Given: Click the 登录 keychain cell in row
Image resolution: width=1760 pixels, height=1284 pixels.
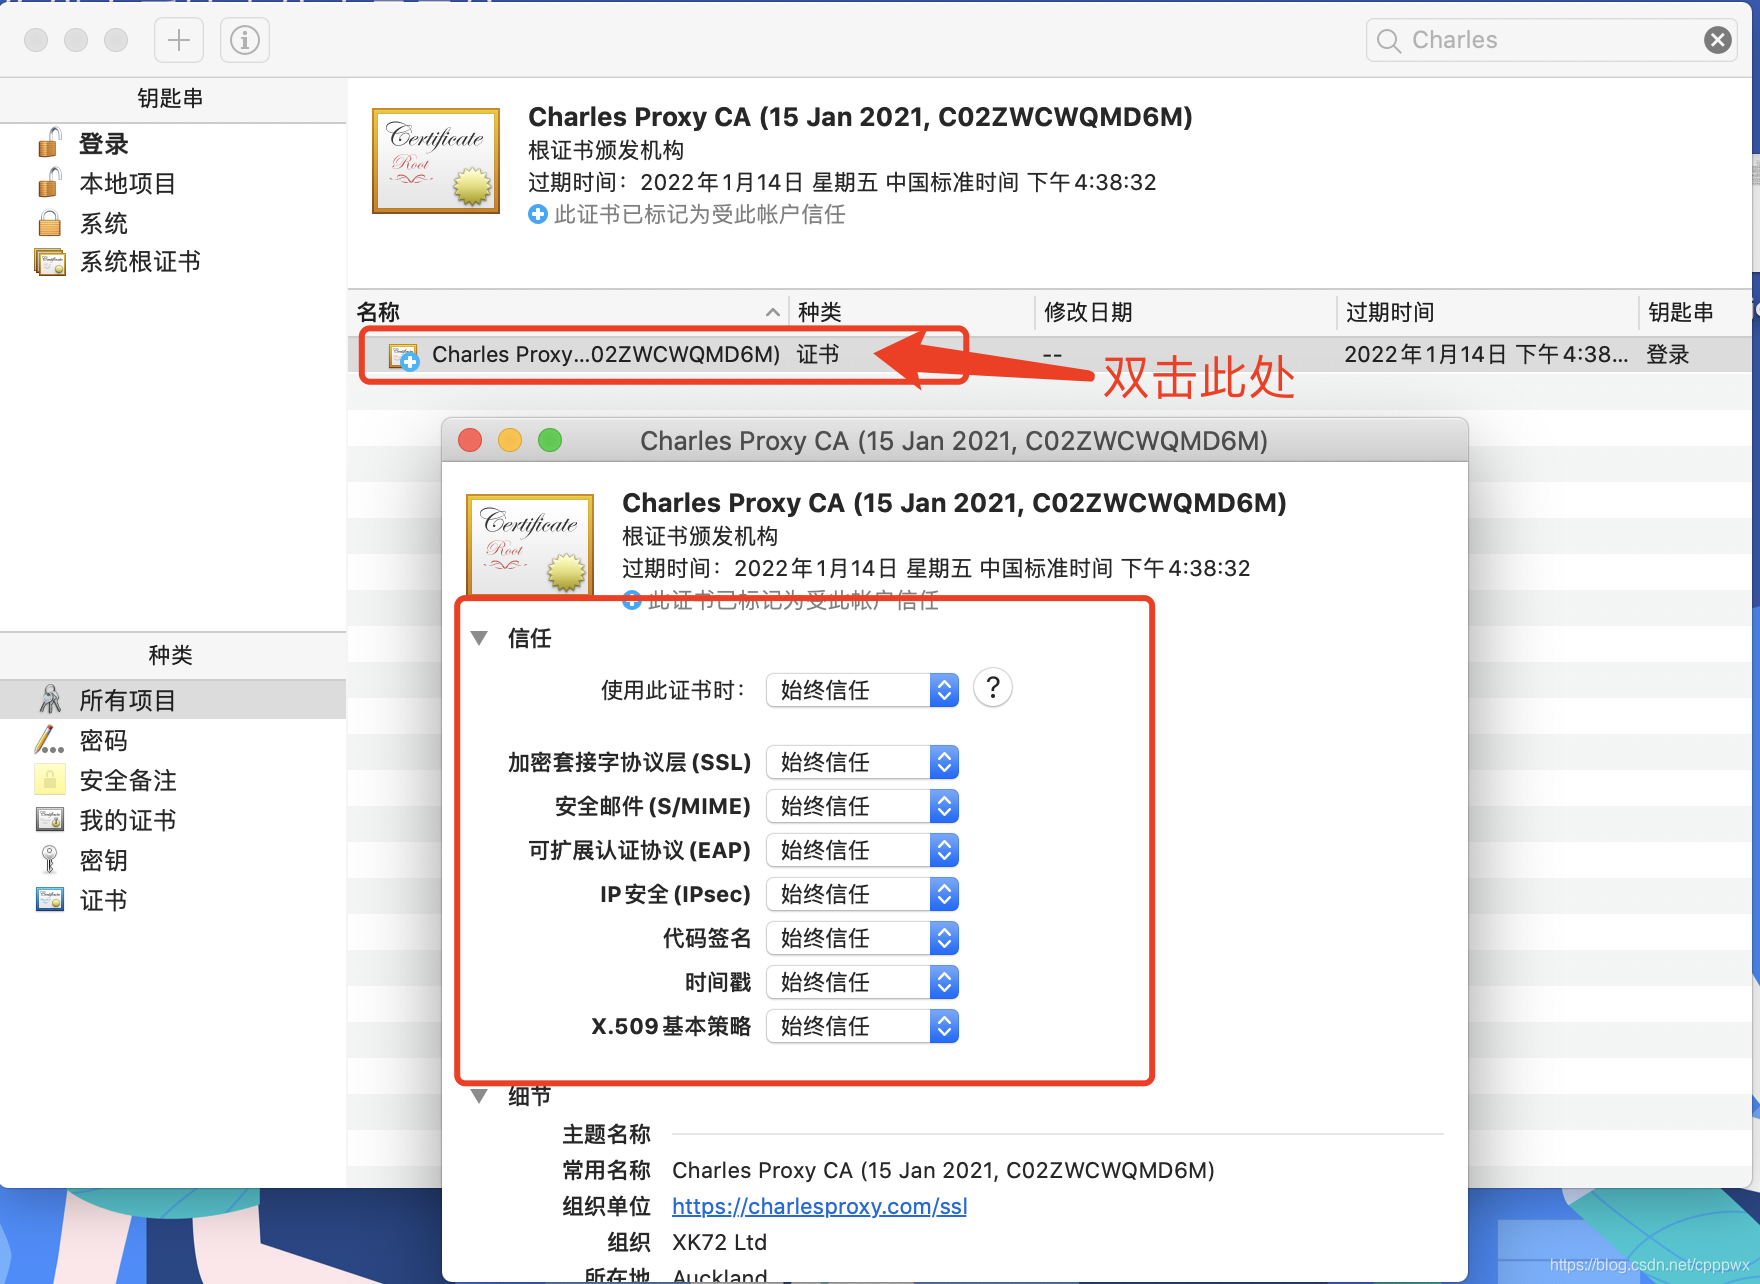Looking at the screenshot, I should pos(1668,354).
